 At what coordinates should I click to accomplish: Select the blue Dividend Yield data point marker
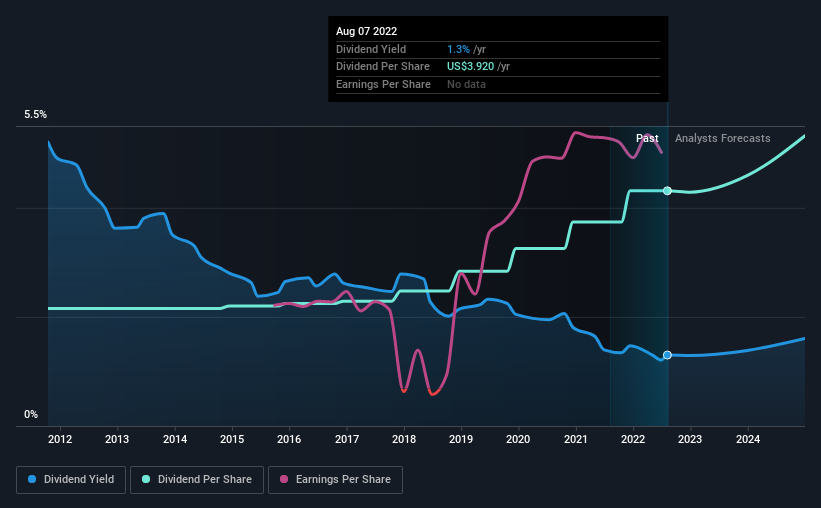[667, 355]
